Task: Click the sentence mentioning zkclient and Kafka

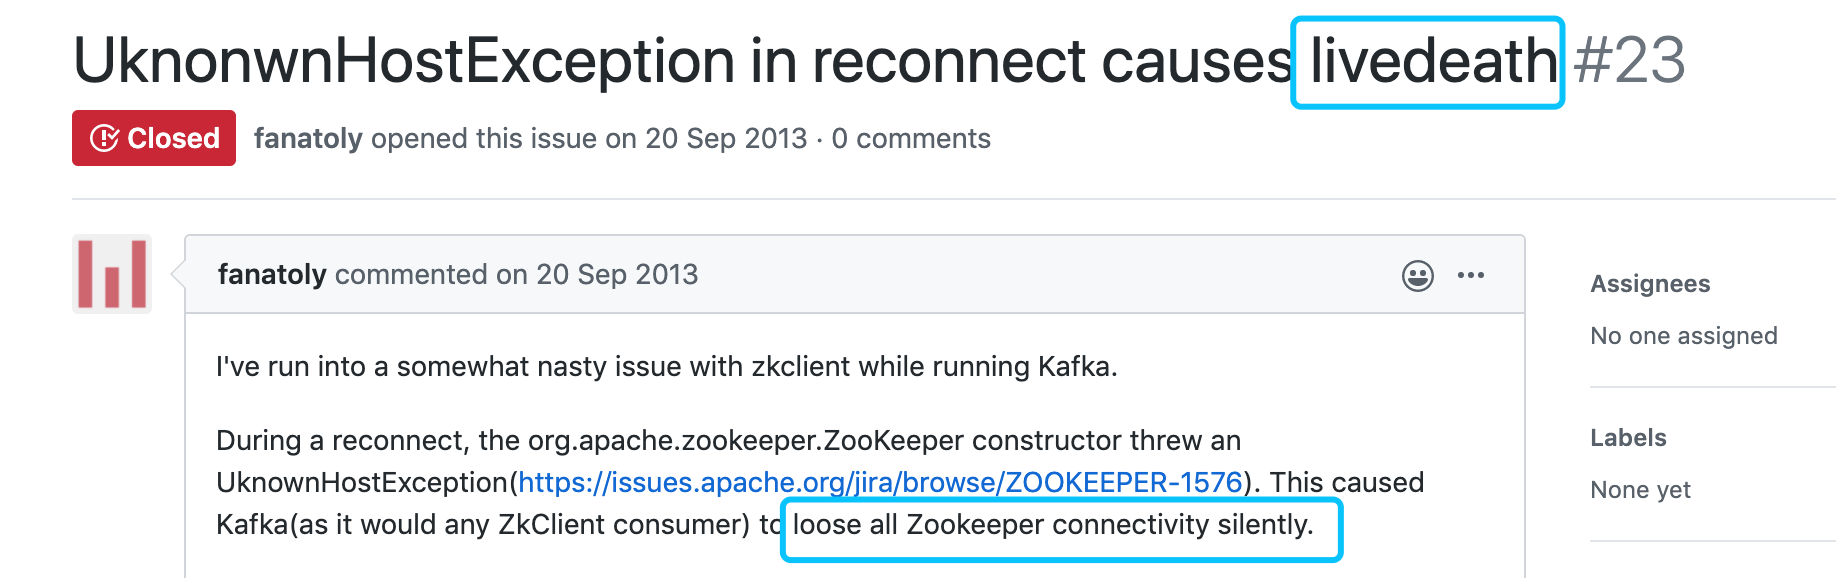Action: [x=666, y=366]
